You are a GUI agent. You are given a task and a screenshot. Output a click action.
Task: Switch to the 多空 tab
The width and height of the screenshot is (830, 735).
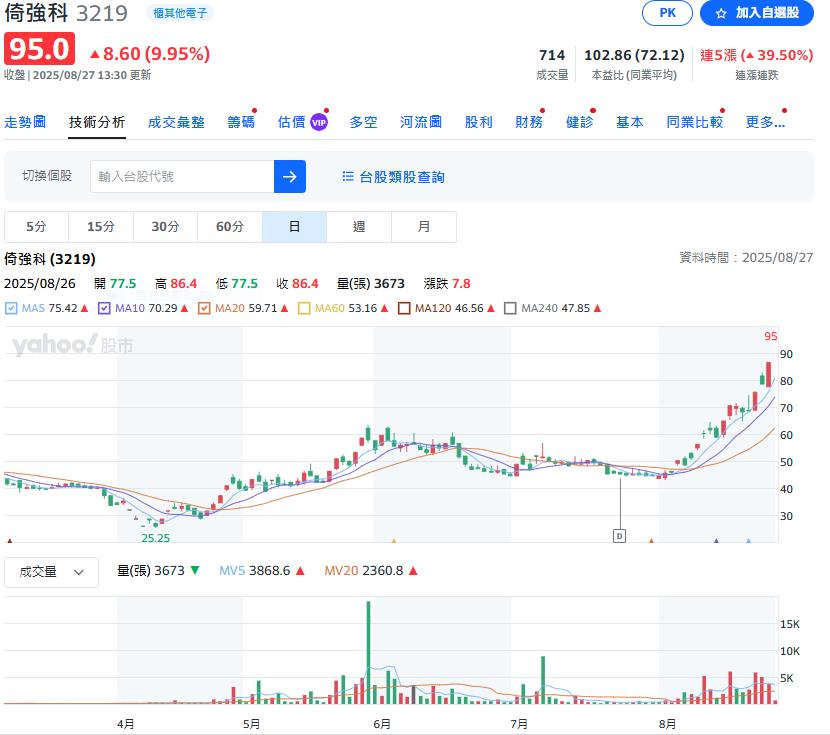pyautogui.click(x=363, y=122)
